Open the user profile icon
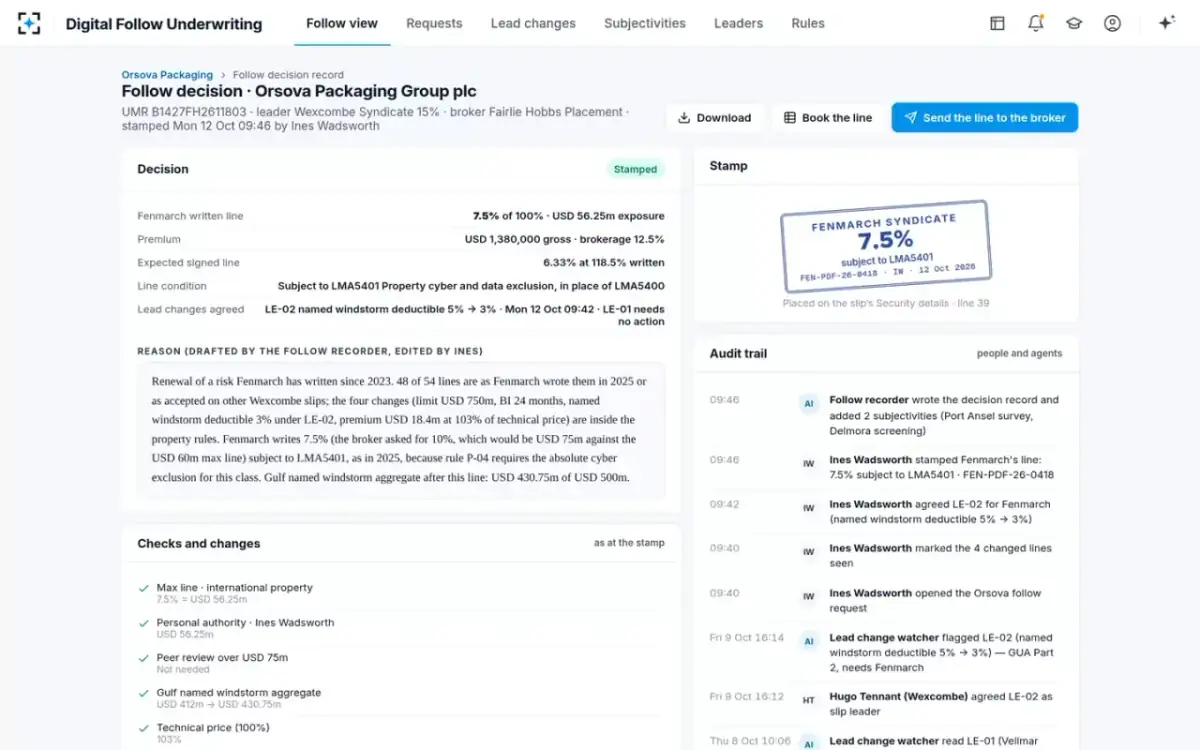This screenshot has width=1200, height=750. pyautogui.click(x=1112, y=23)
